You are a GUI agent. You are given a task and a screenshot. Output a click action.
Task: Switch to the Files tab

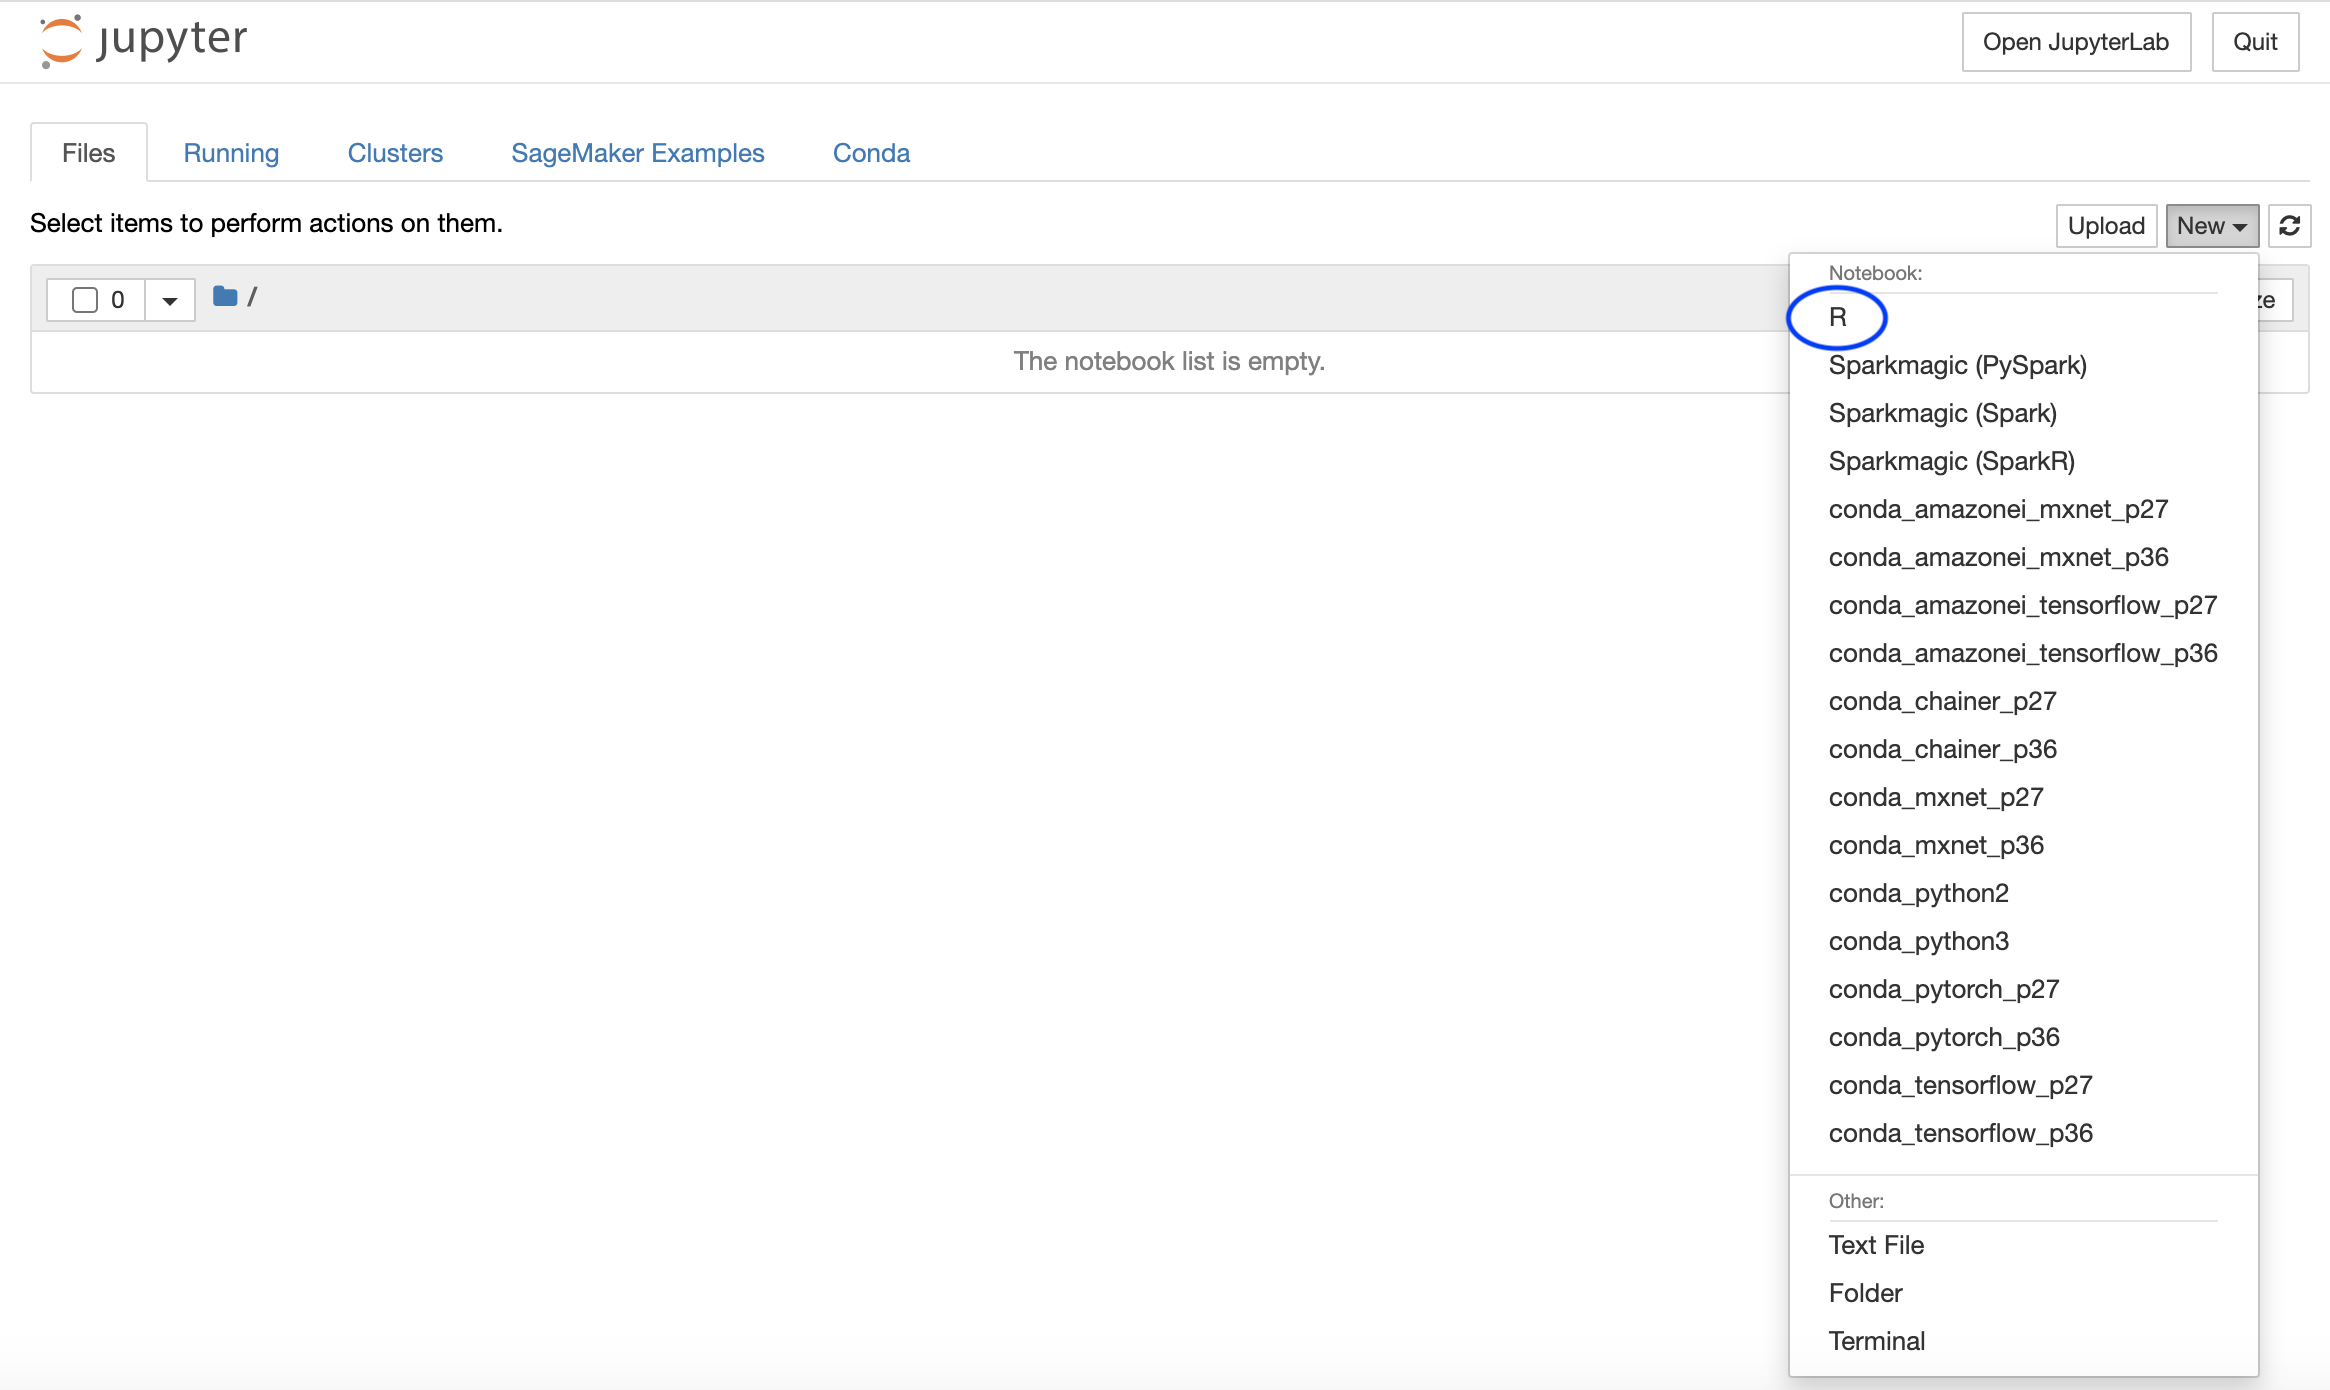point(89,153)
